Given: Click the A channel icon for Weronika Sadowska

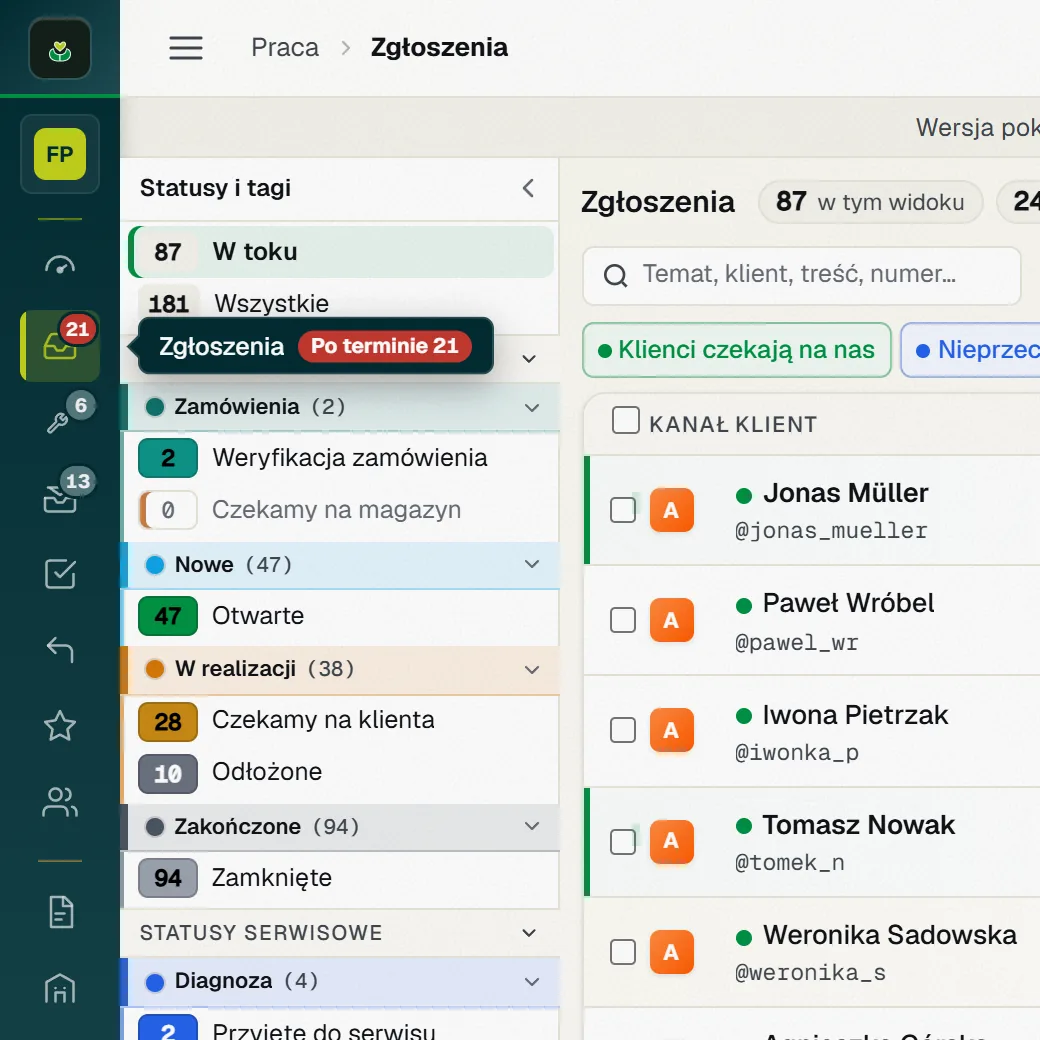Looking at the screenshot, I should point(671,951).
